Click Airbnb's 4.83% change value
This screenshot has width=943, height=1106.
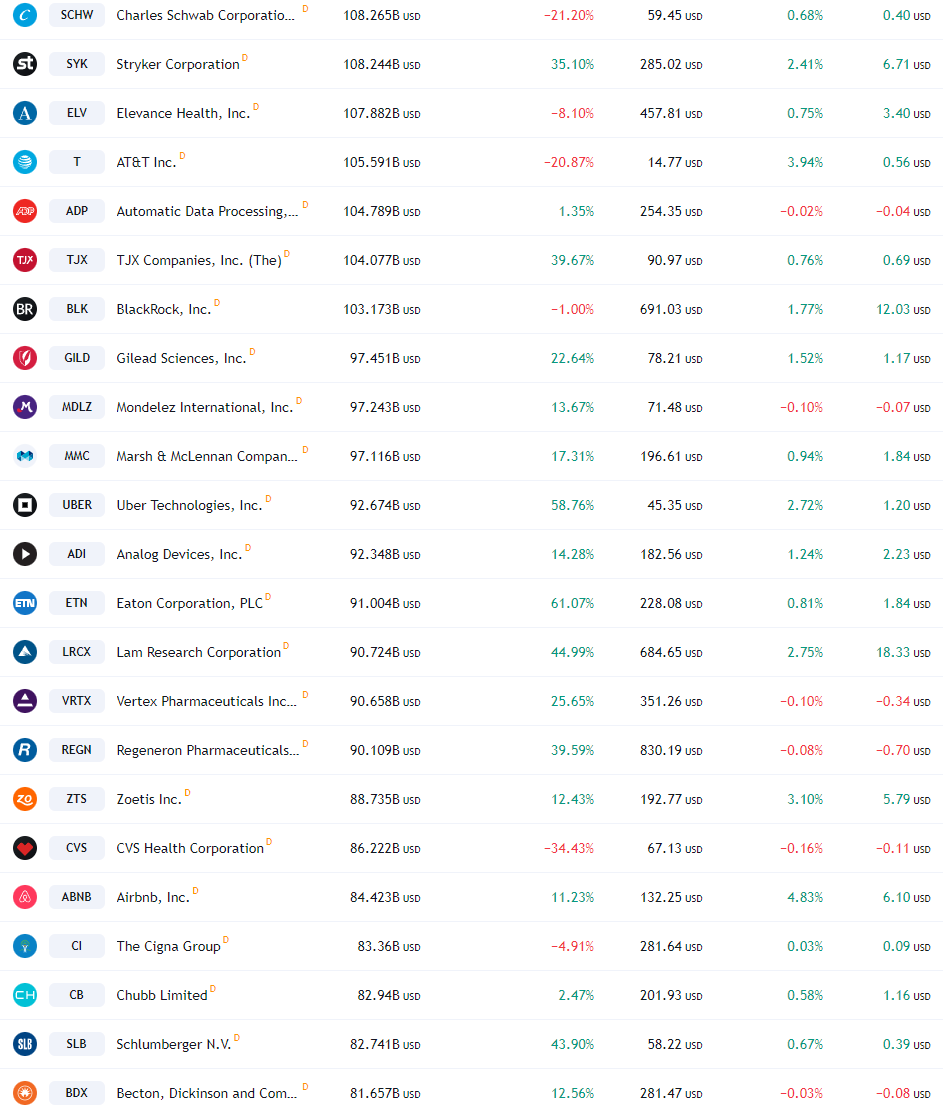[x=805, y=898]
